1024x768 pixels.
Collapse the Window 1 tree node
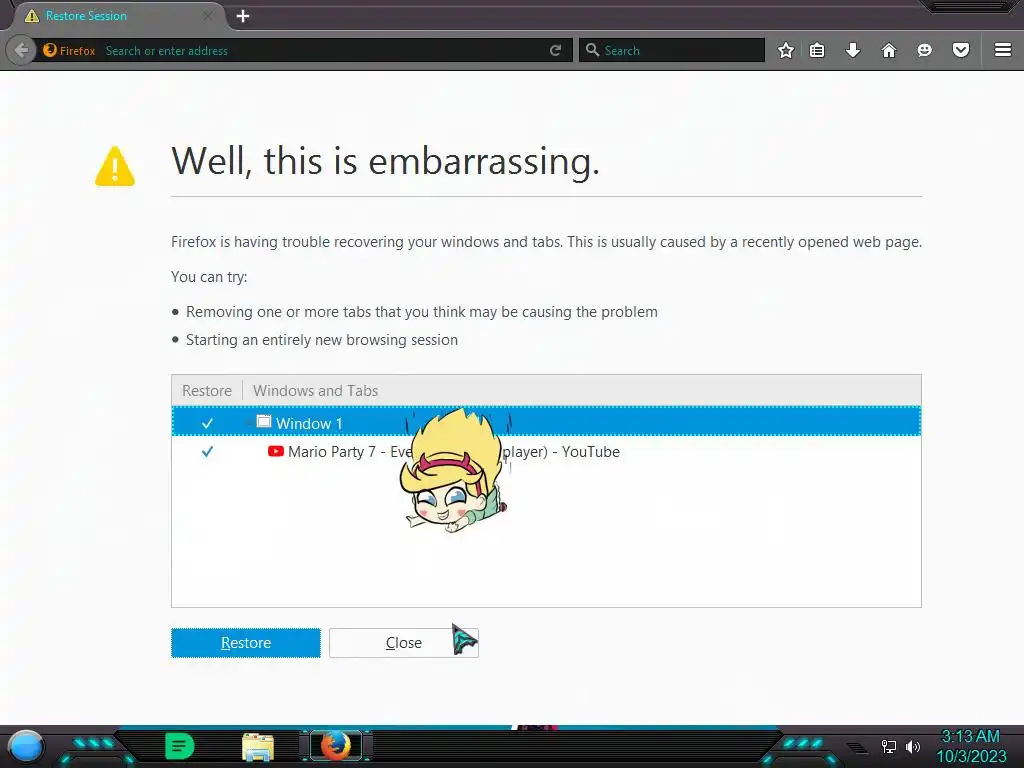click(249, 423)
